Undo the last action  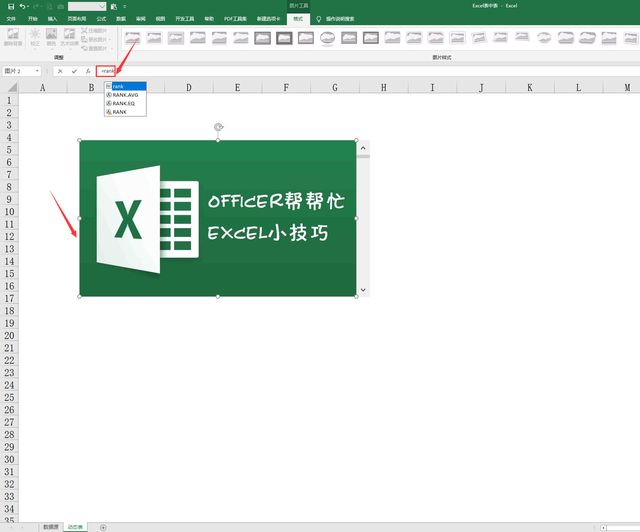coord(22,6)
